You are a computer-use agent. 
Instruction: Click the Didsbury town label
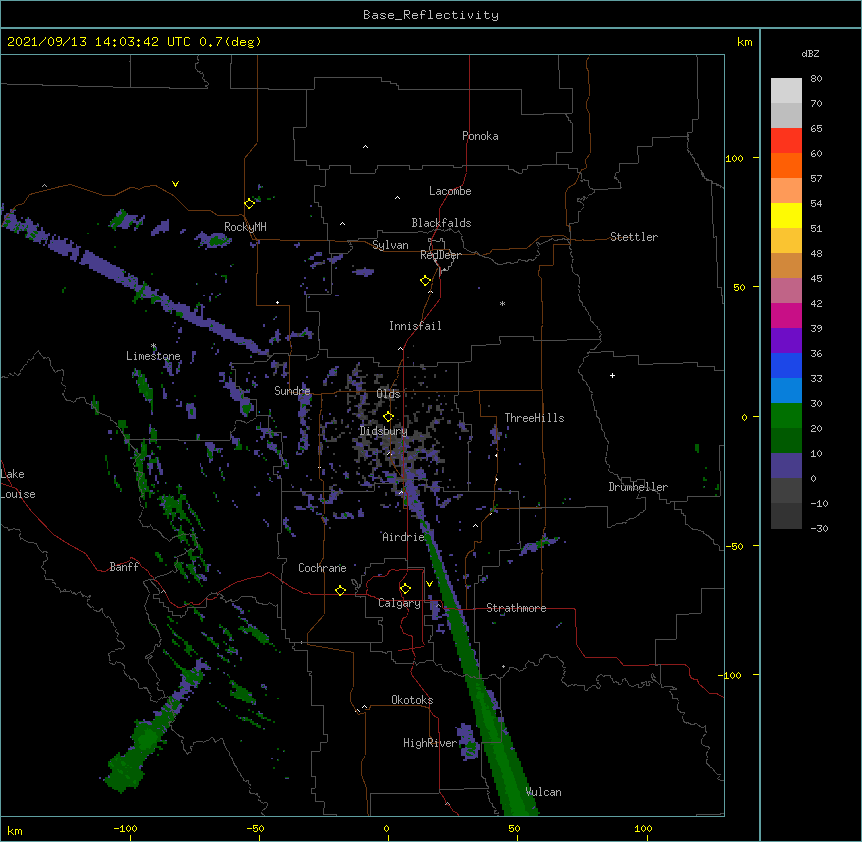tap(384, 431)
